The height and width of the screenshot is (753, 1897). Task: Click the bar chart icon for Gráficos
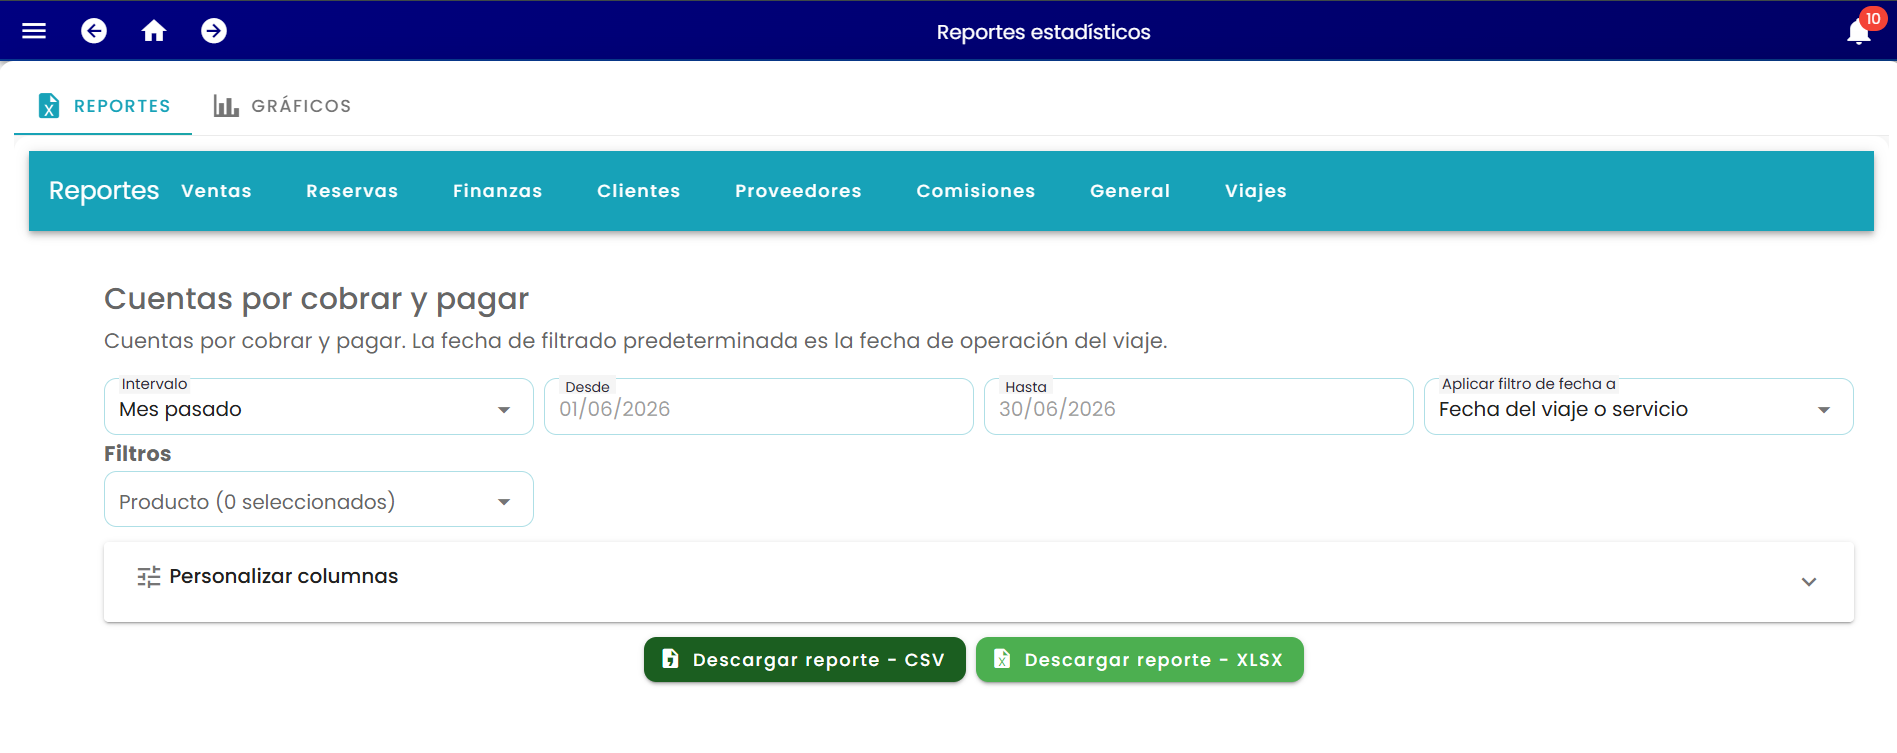point(226,106)
